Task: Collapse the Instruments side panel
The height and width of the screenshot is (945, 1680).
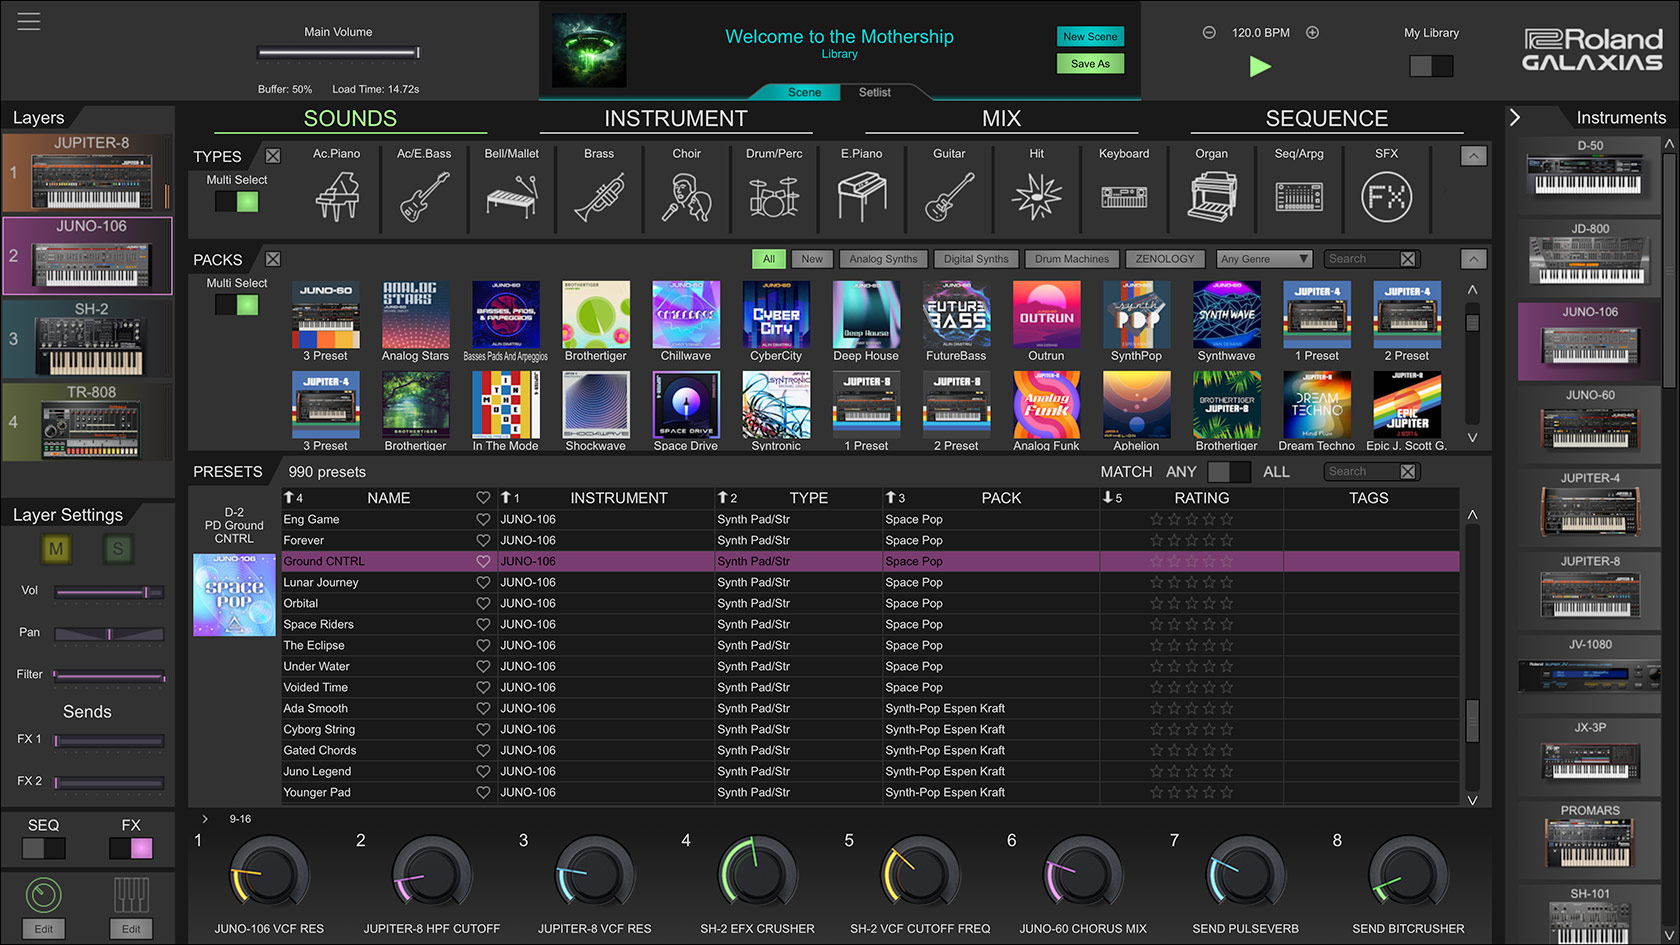Action: click(1515, 117)
